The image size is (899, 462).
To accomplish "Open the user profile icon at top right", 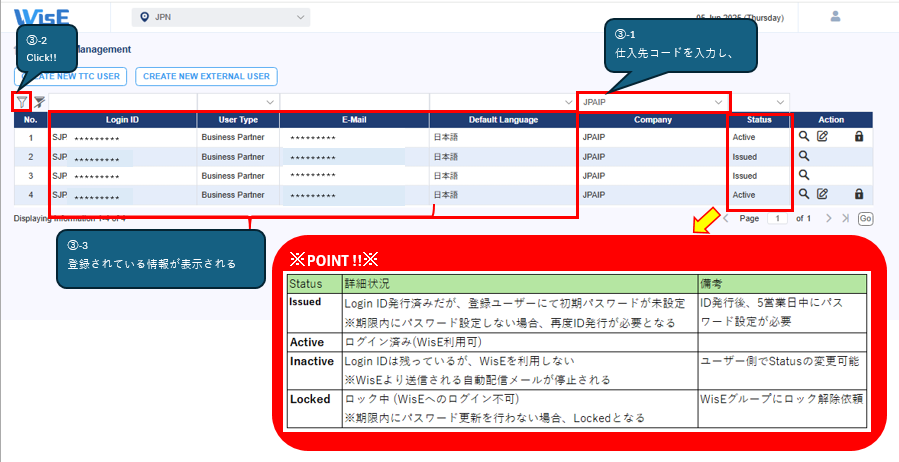I will click(x=836, y=16).
